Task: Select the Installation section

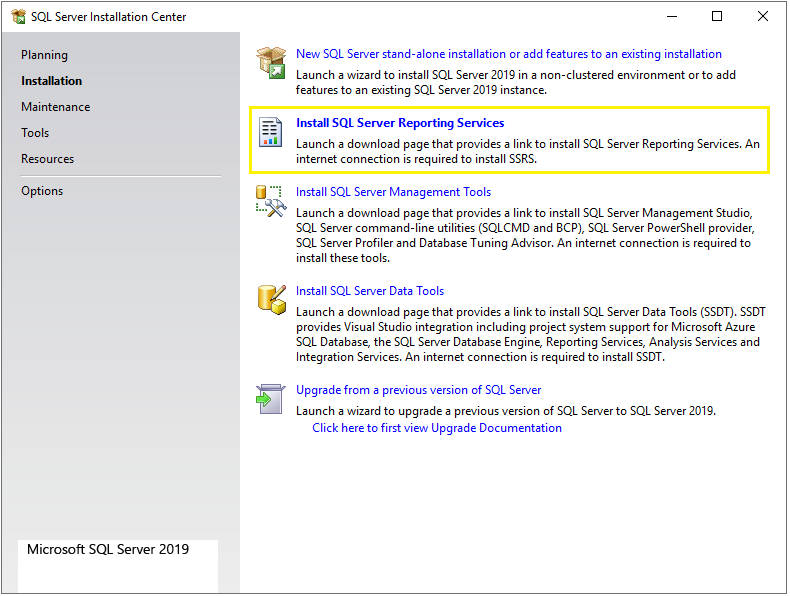Action: point(52,81)
